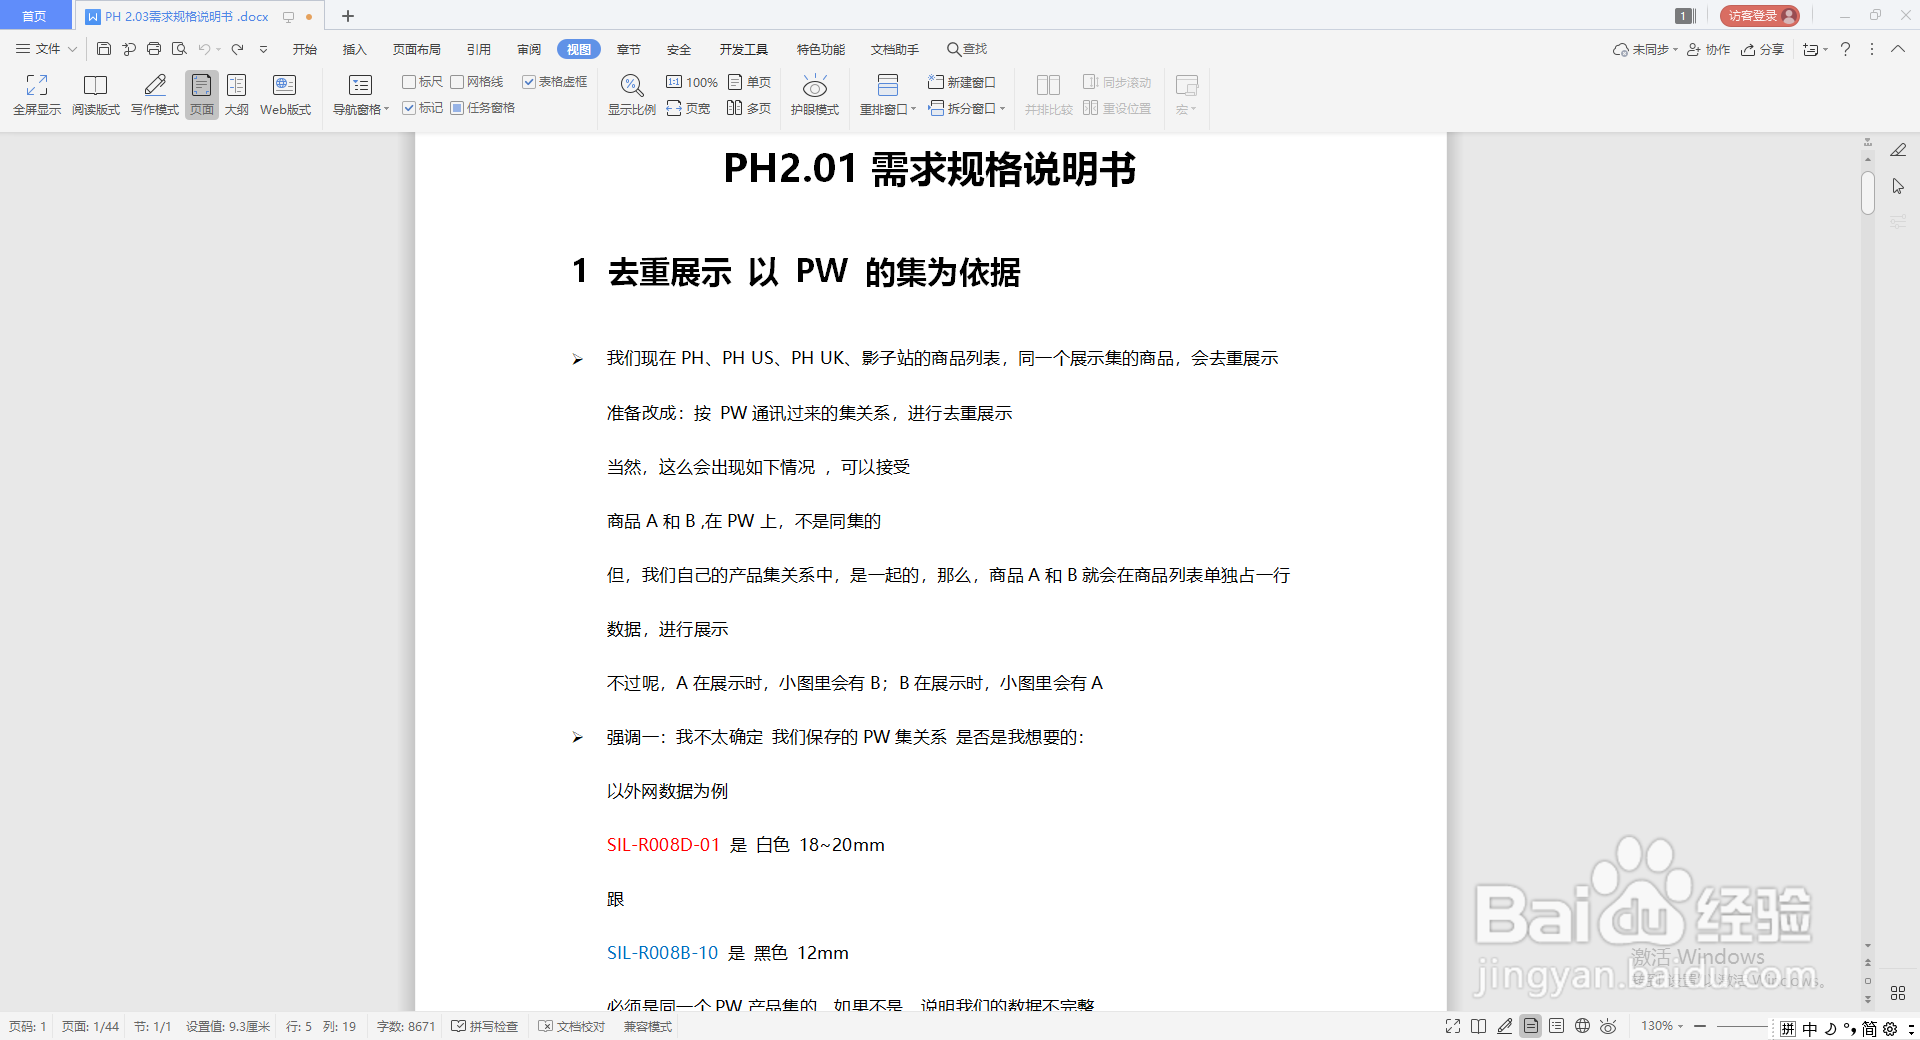Open Web版式 web layout view
Screen dimensions: 1920x1040
(x=284, y=94)
